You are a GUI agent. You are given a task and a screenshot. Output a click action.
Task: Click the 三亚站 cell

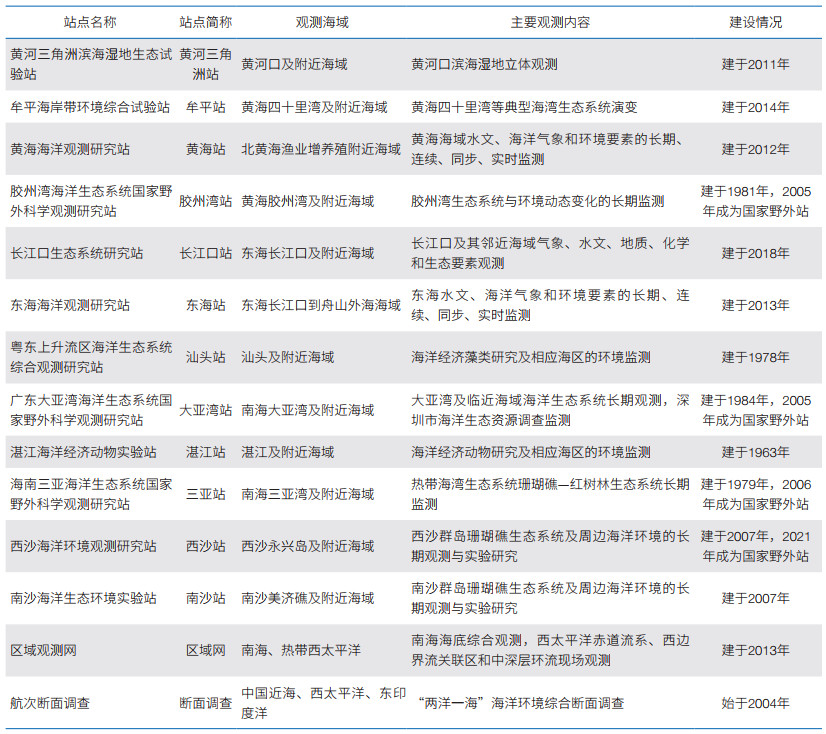coord(205,494)
